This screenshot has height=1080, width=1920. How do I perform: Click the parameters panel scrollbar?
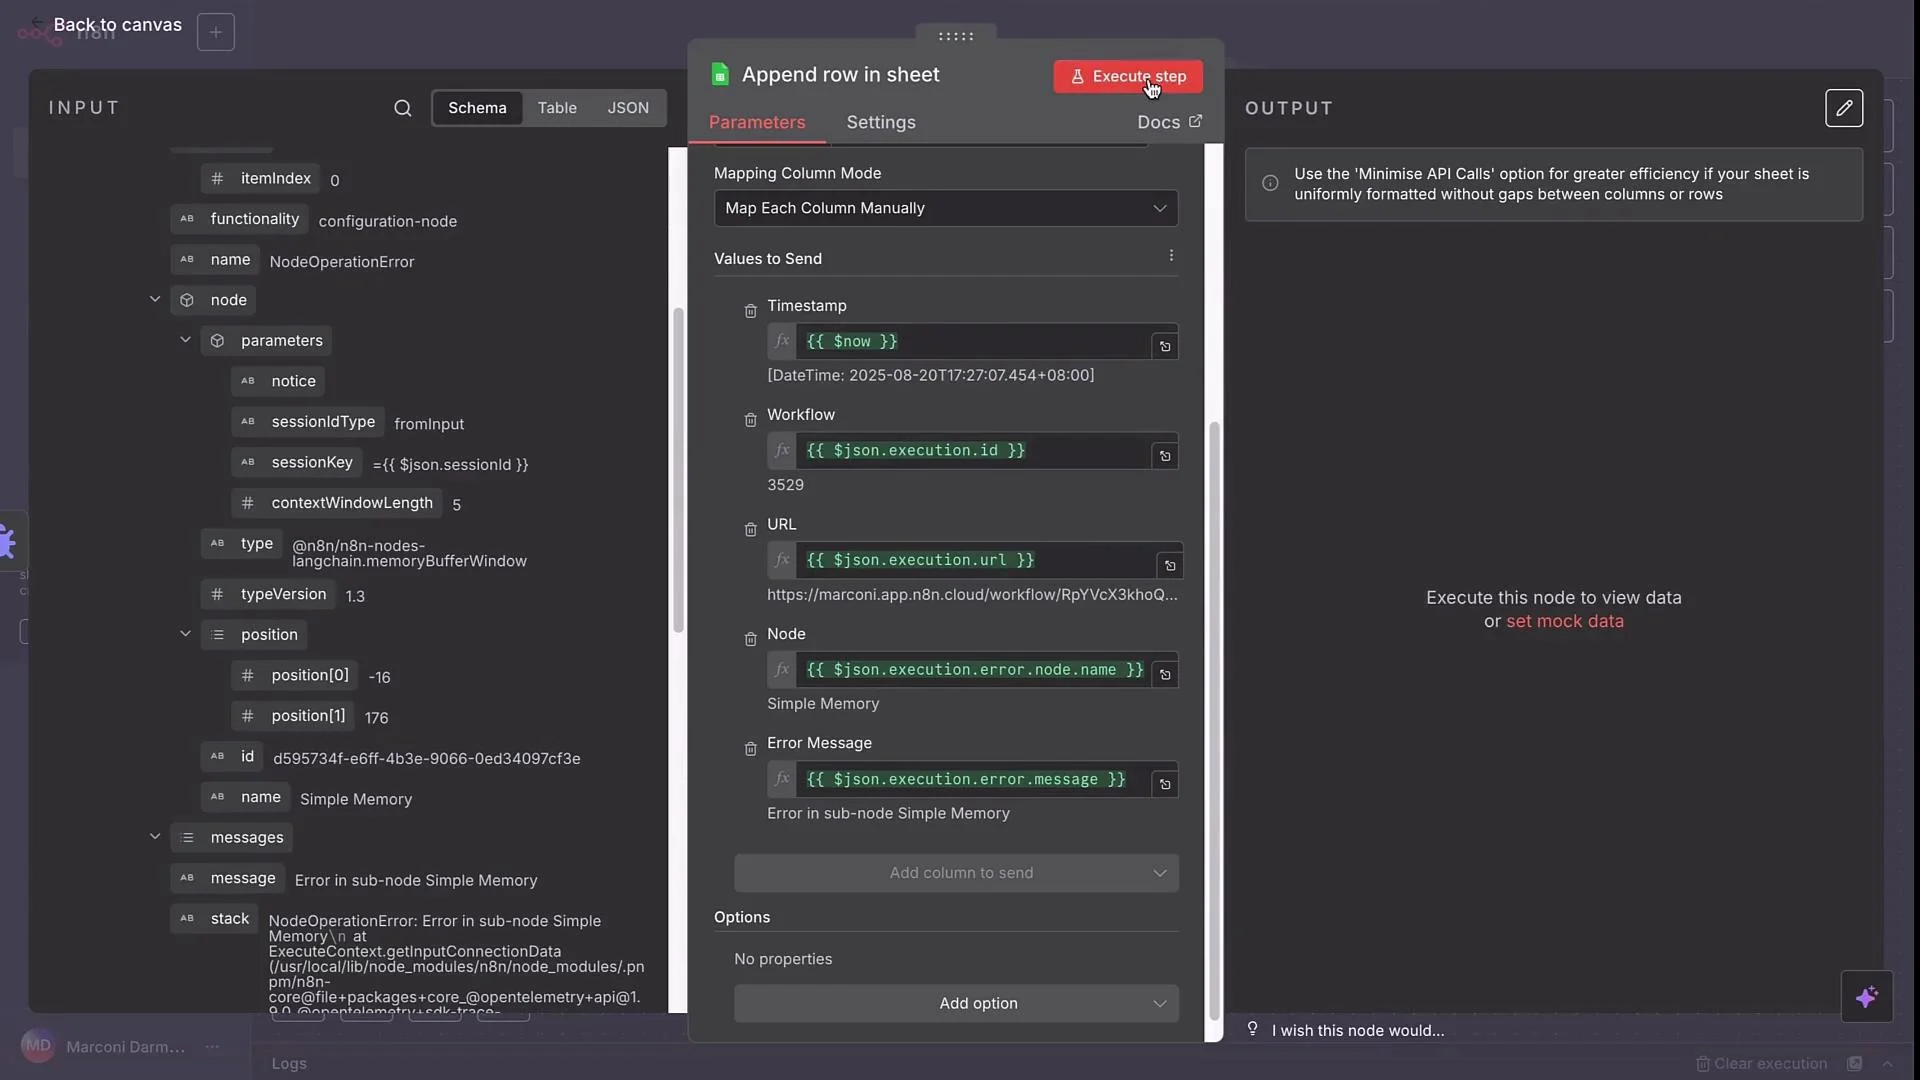pos(1214,720)
